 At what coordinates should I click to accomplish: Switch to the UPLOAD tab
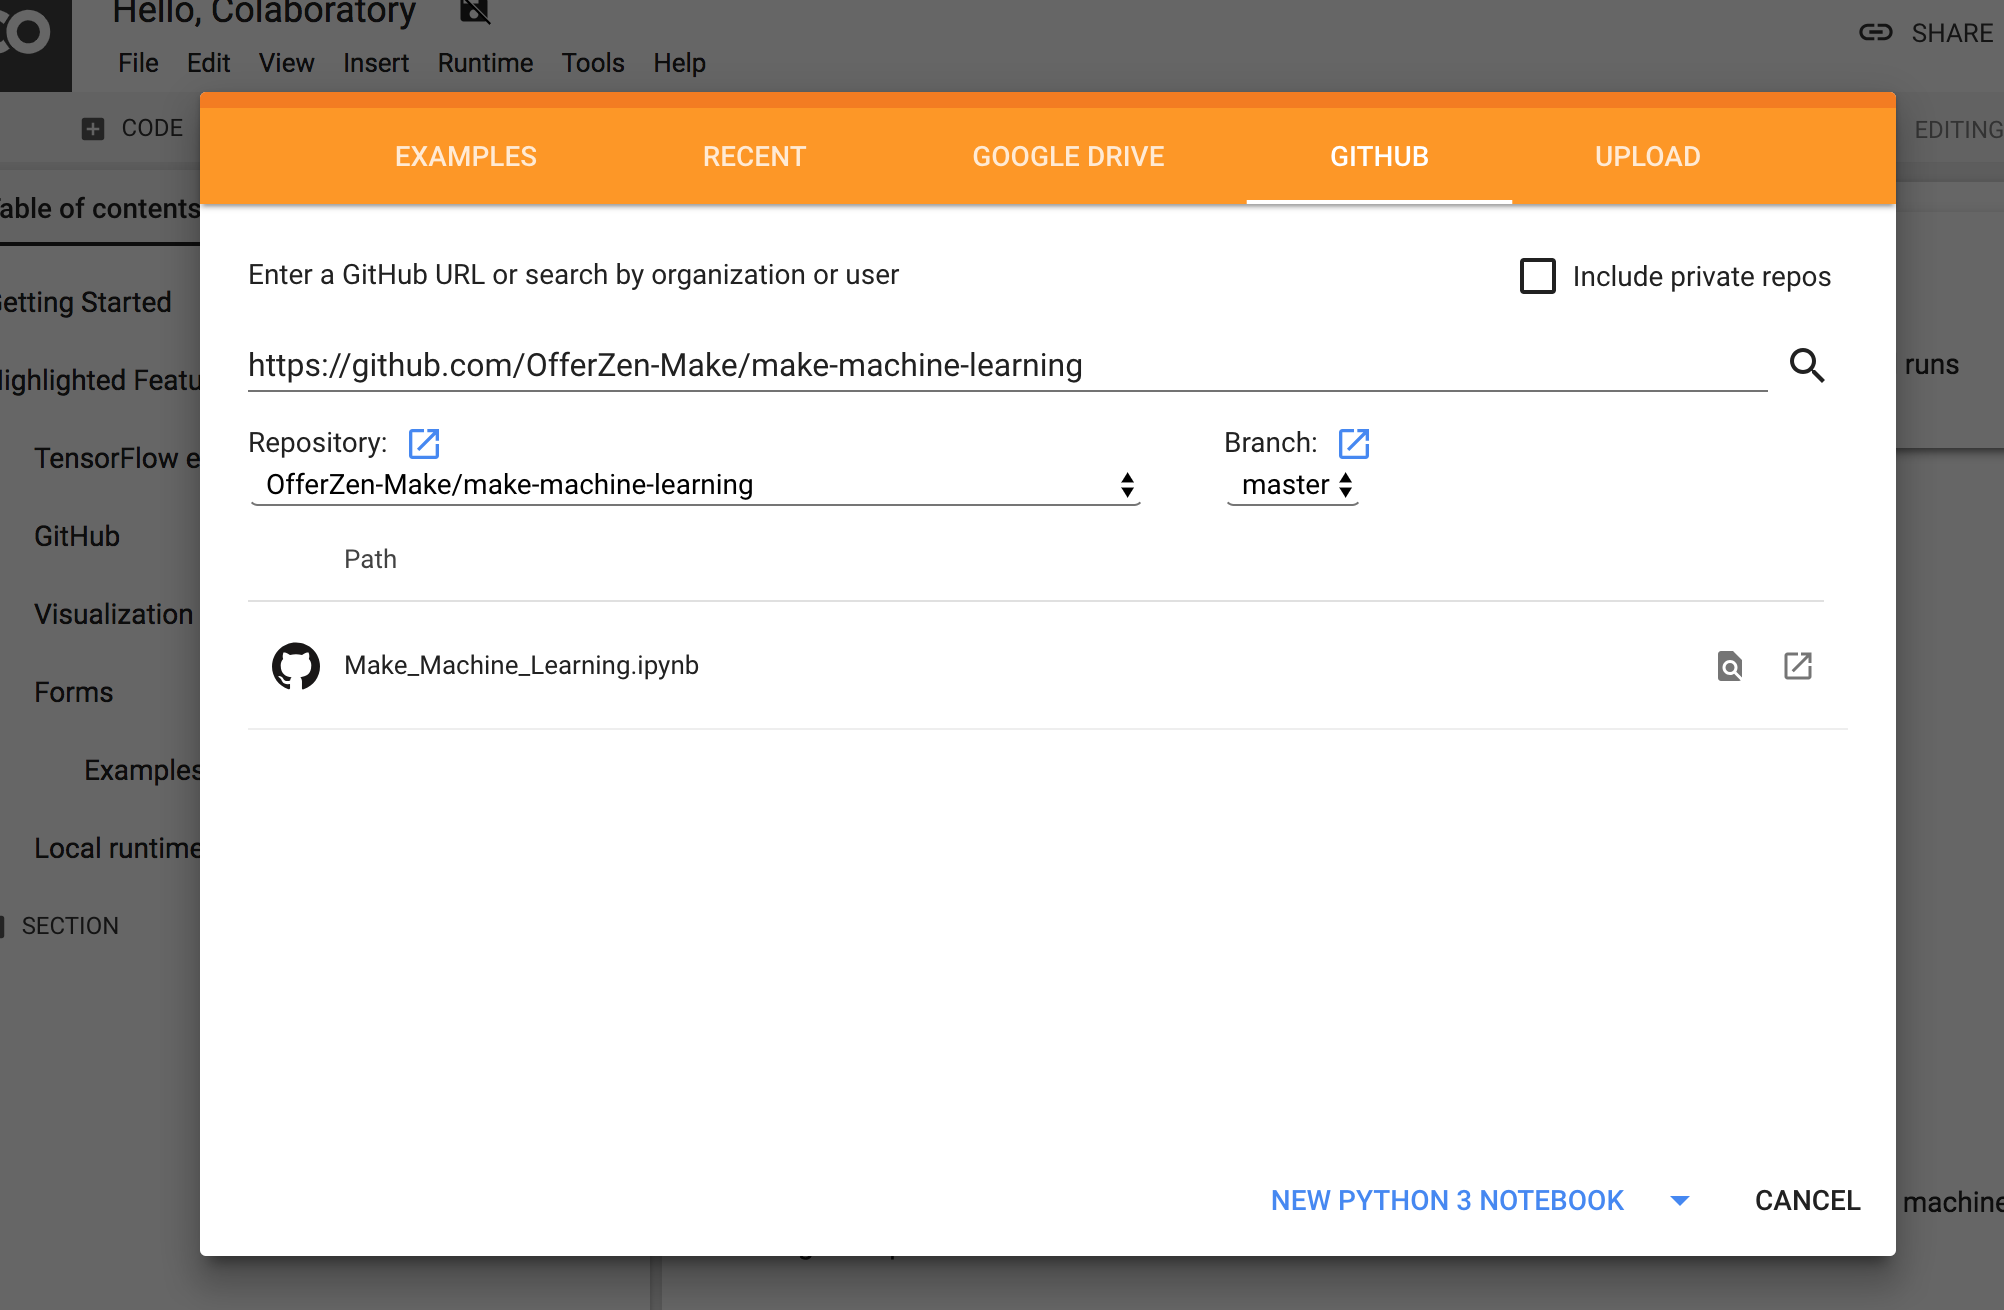[x=1647, y=157]
